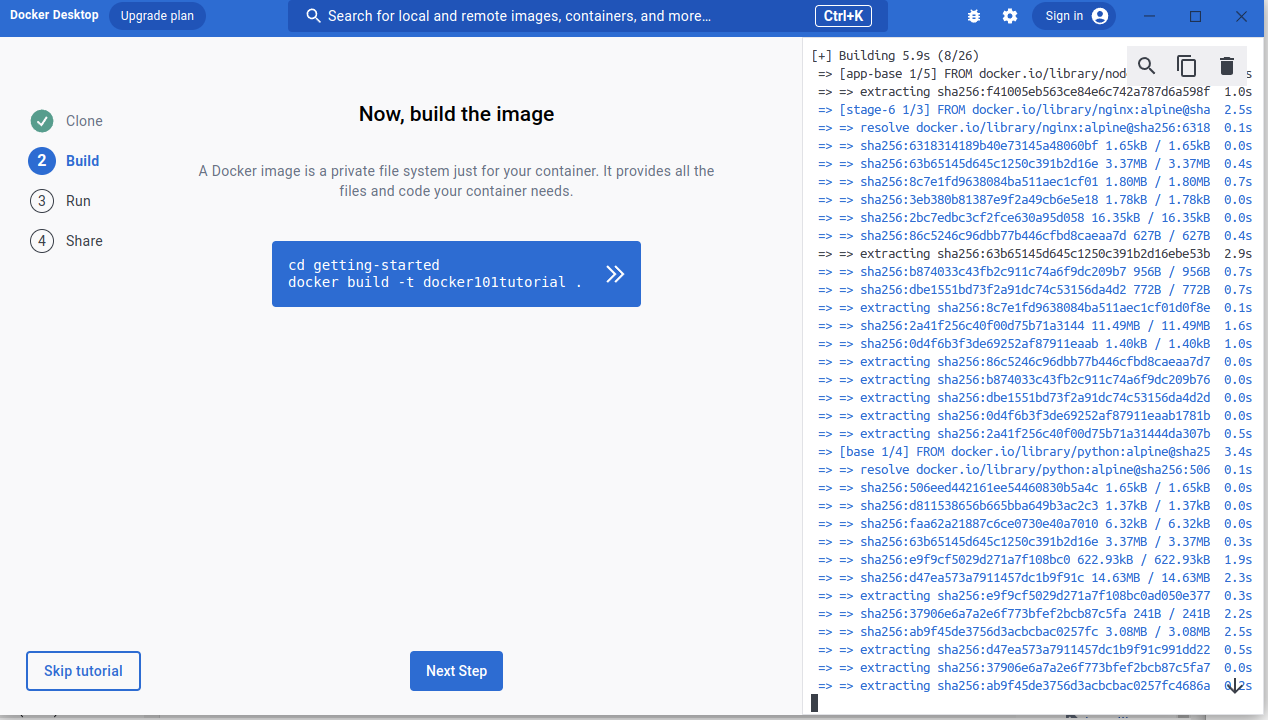
Task: Open Docker Desktop settings gear
Action: [x=1010, y=16]
